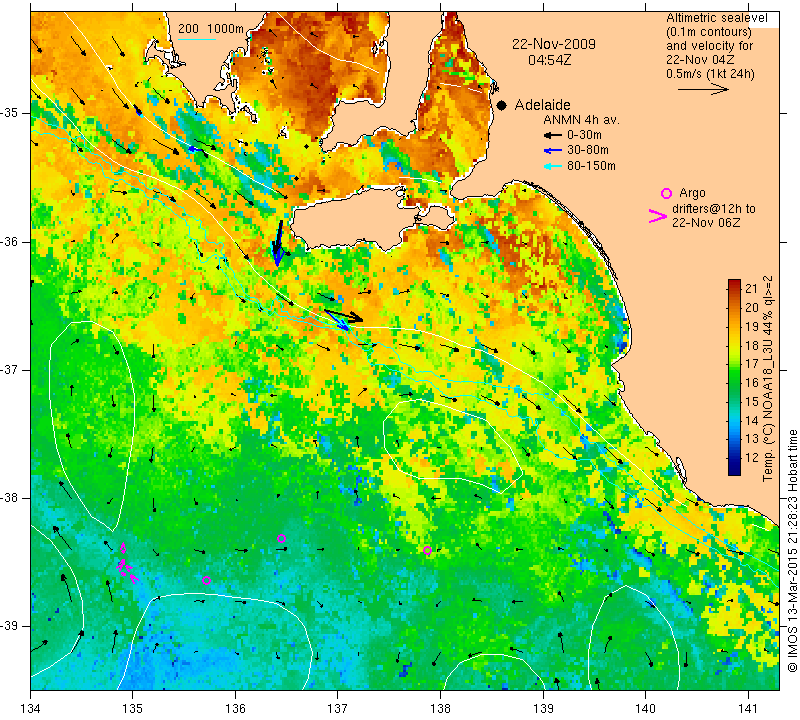The width and height of the screenshot is (800, 720).
Task: Click the latitude label -38
Action: pyautogui.click(x=9, y=498)
